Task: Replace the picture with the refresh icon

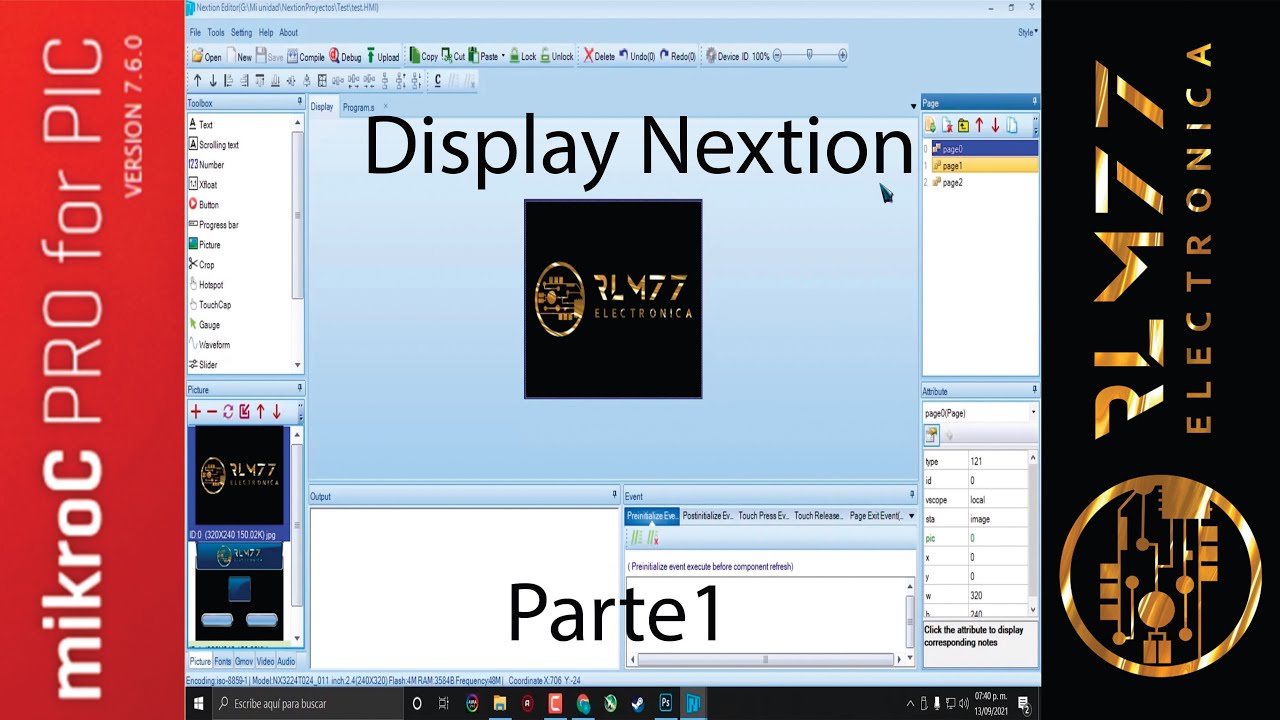Action: pos(228,412)
